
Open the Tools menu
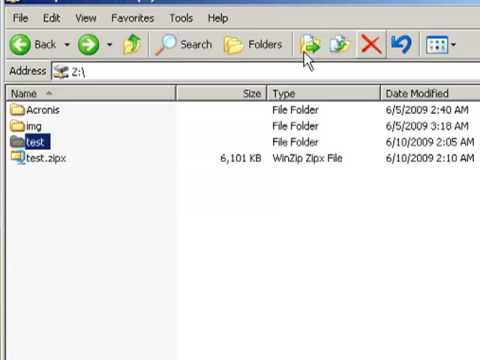tap(181, 18)
